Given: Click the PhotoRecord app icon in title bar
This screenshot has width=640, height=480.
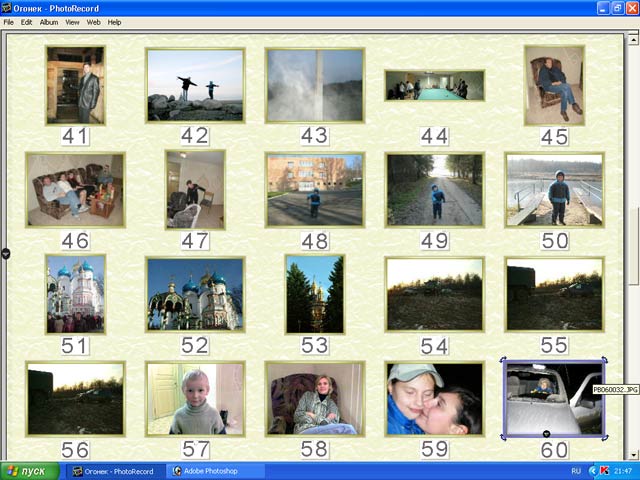Looking at the screenshot, I should pos(7,7).
